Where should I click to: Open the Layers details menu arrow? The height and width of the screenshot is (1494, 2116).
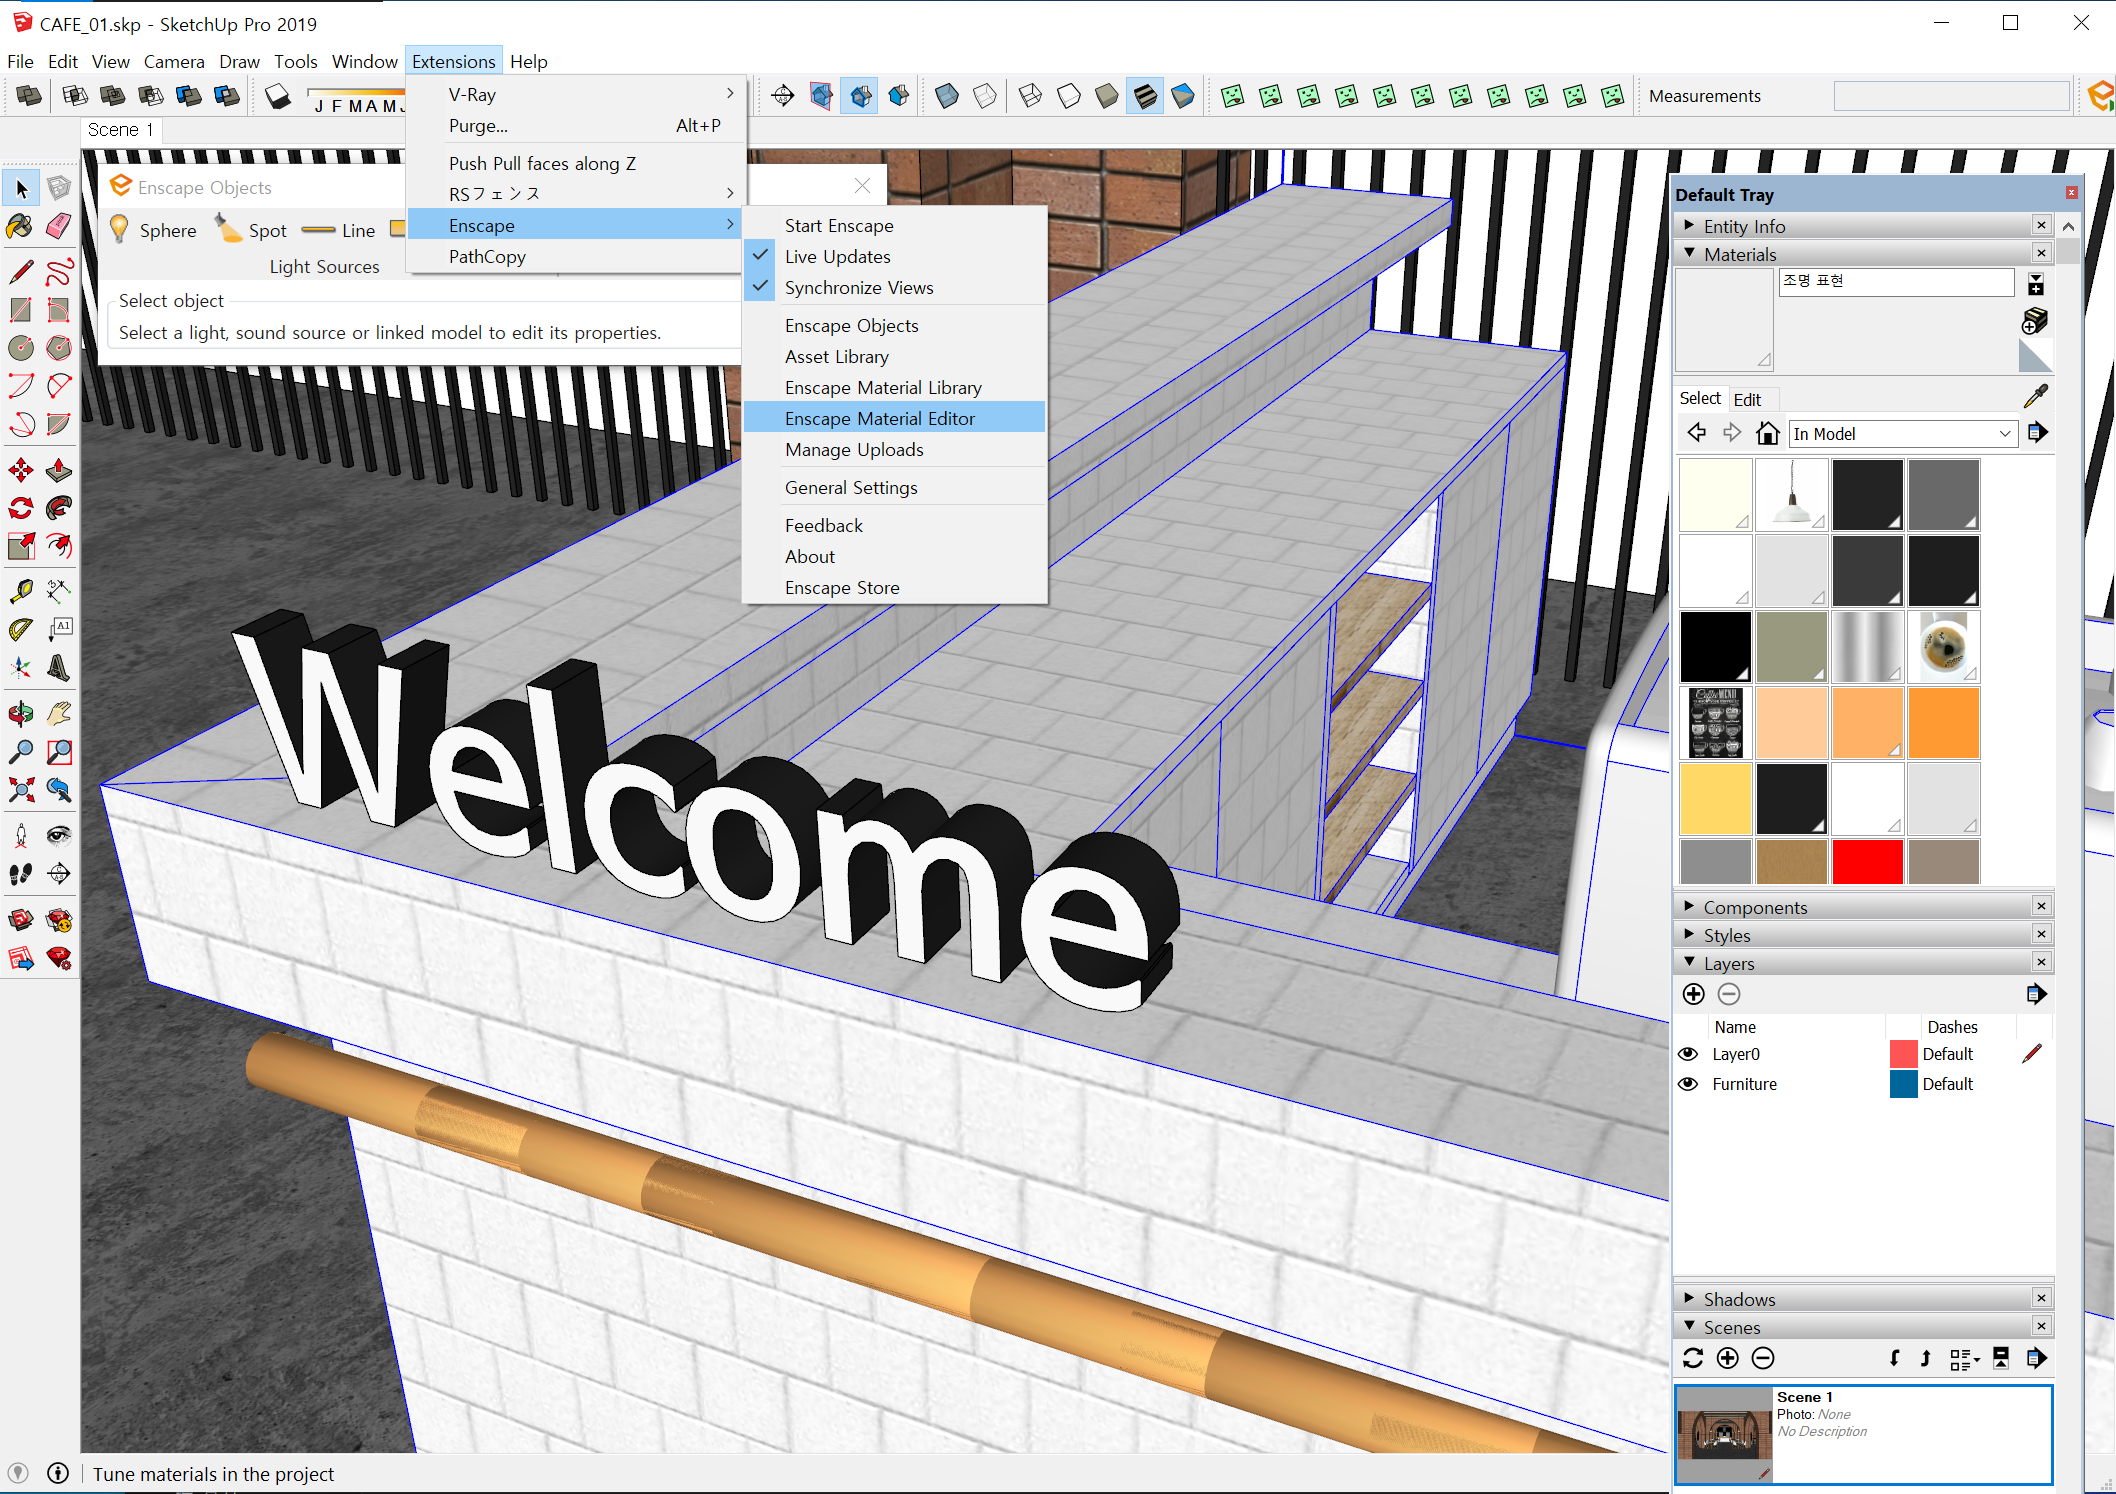2036,994
